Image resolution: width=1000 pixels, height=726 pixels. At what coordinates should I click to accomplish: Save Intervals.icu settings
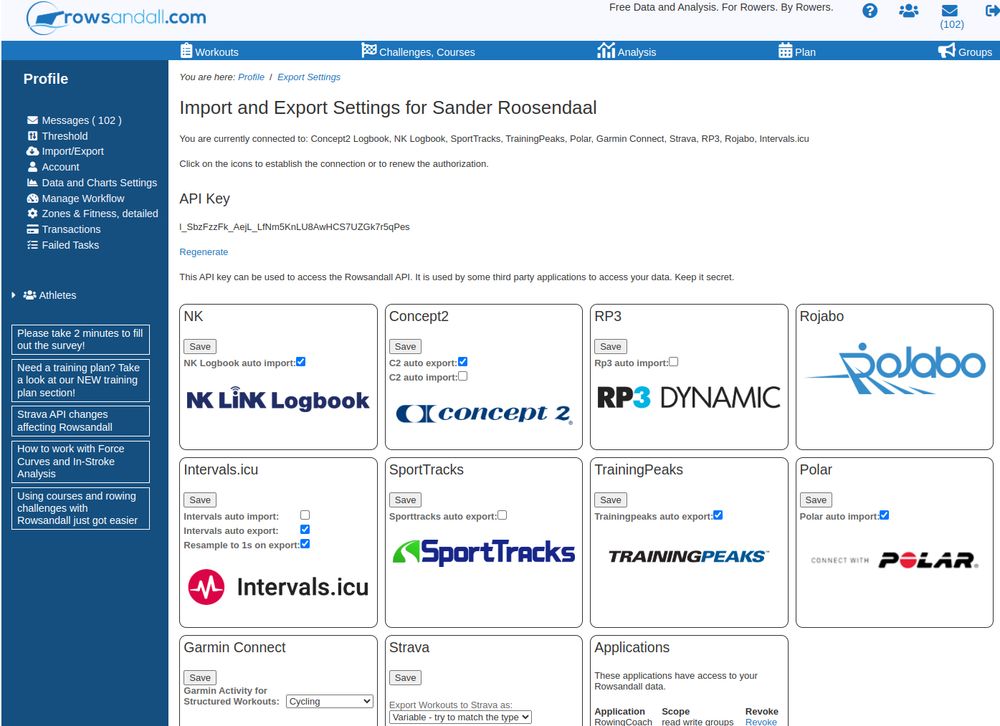[200, 500]
